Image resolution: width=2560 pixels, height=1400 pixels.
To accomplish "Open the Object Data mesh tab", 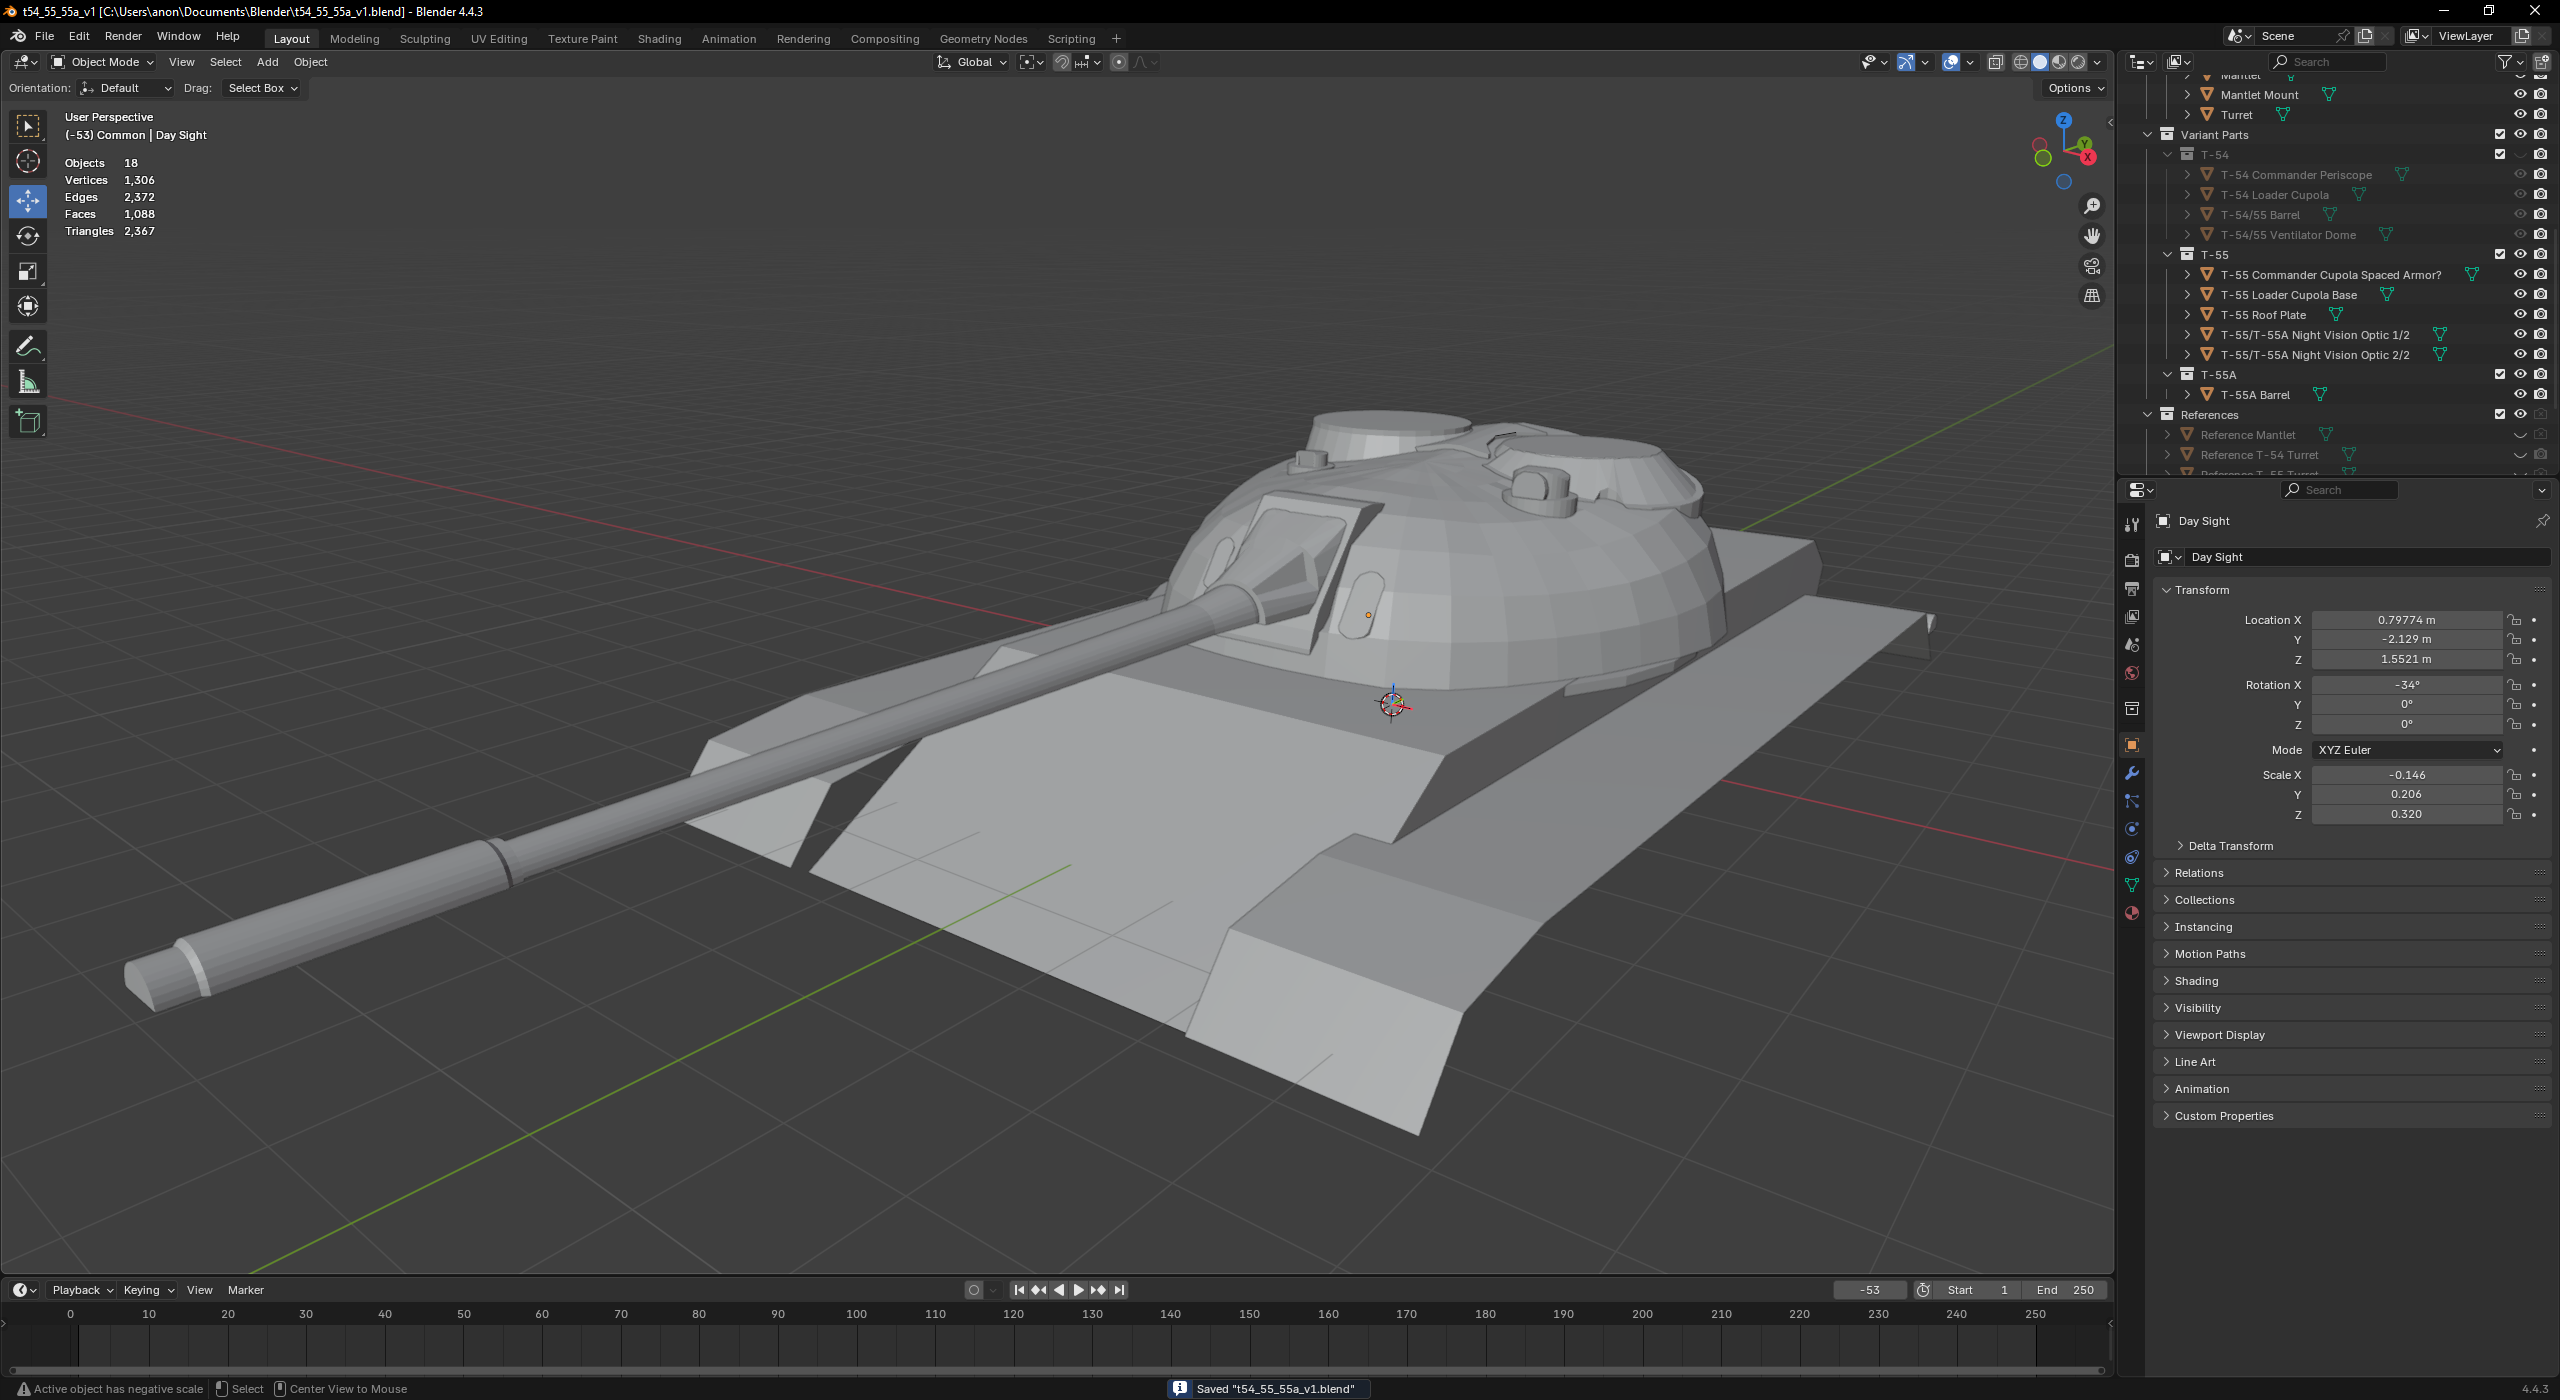I will pos(2132,885).
